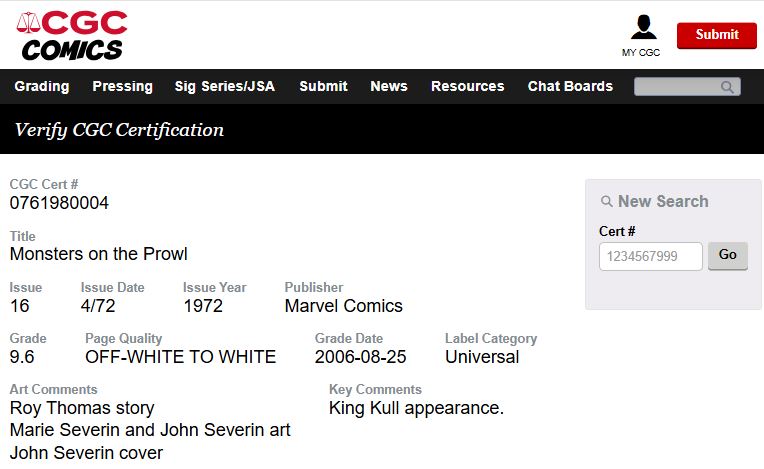
Task: Click the New Search magnifier icon
Action: click(606, 202)
